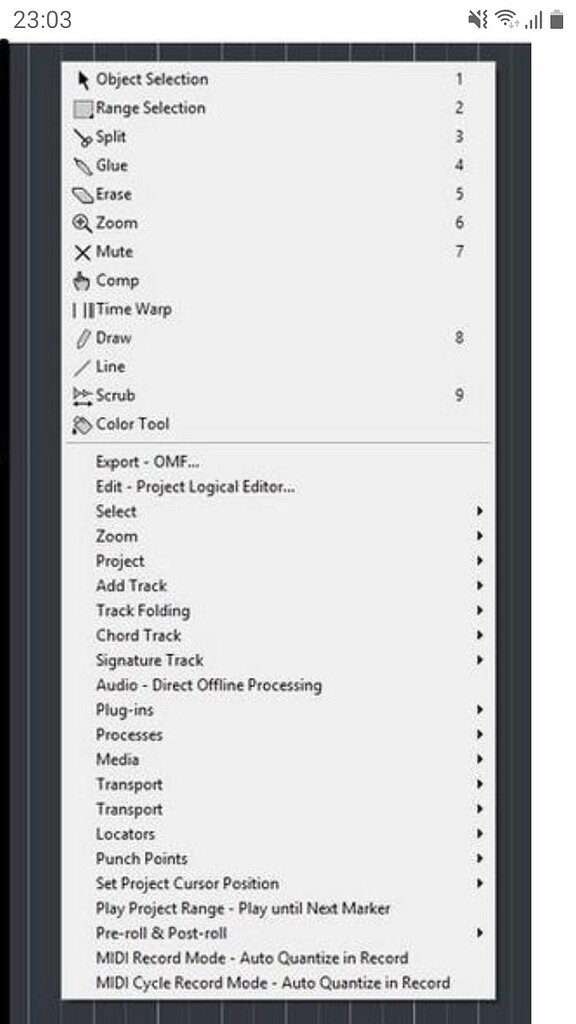Select the Glue tool icon

pos(83,166)
